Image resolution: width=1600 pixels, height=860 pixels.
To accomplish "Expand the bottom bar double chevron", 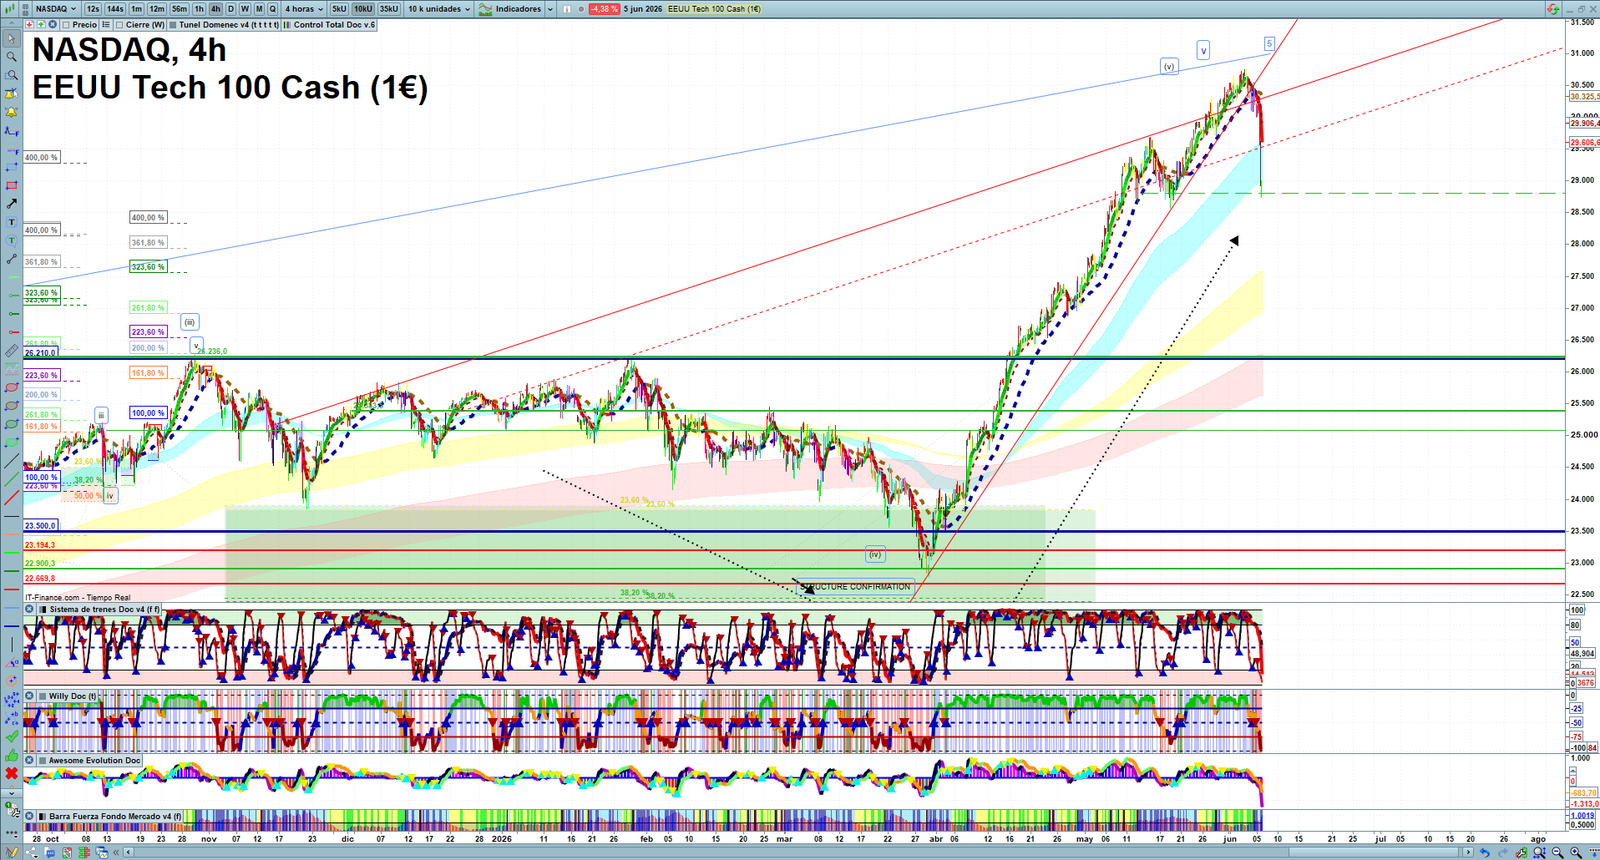I will (116, 852).
